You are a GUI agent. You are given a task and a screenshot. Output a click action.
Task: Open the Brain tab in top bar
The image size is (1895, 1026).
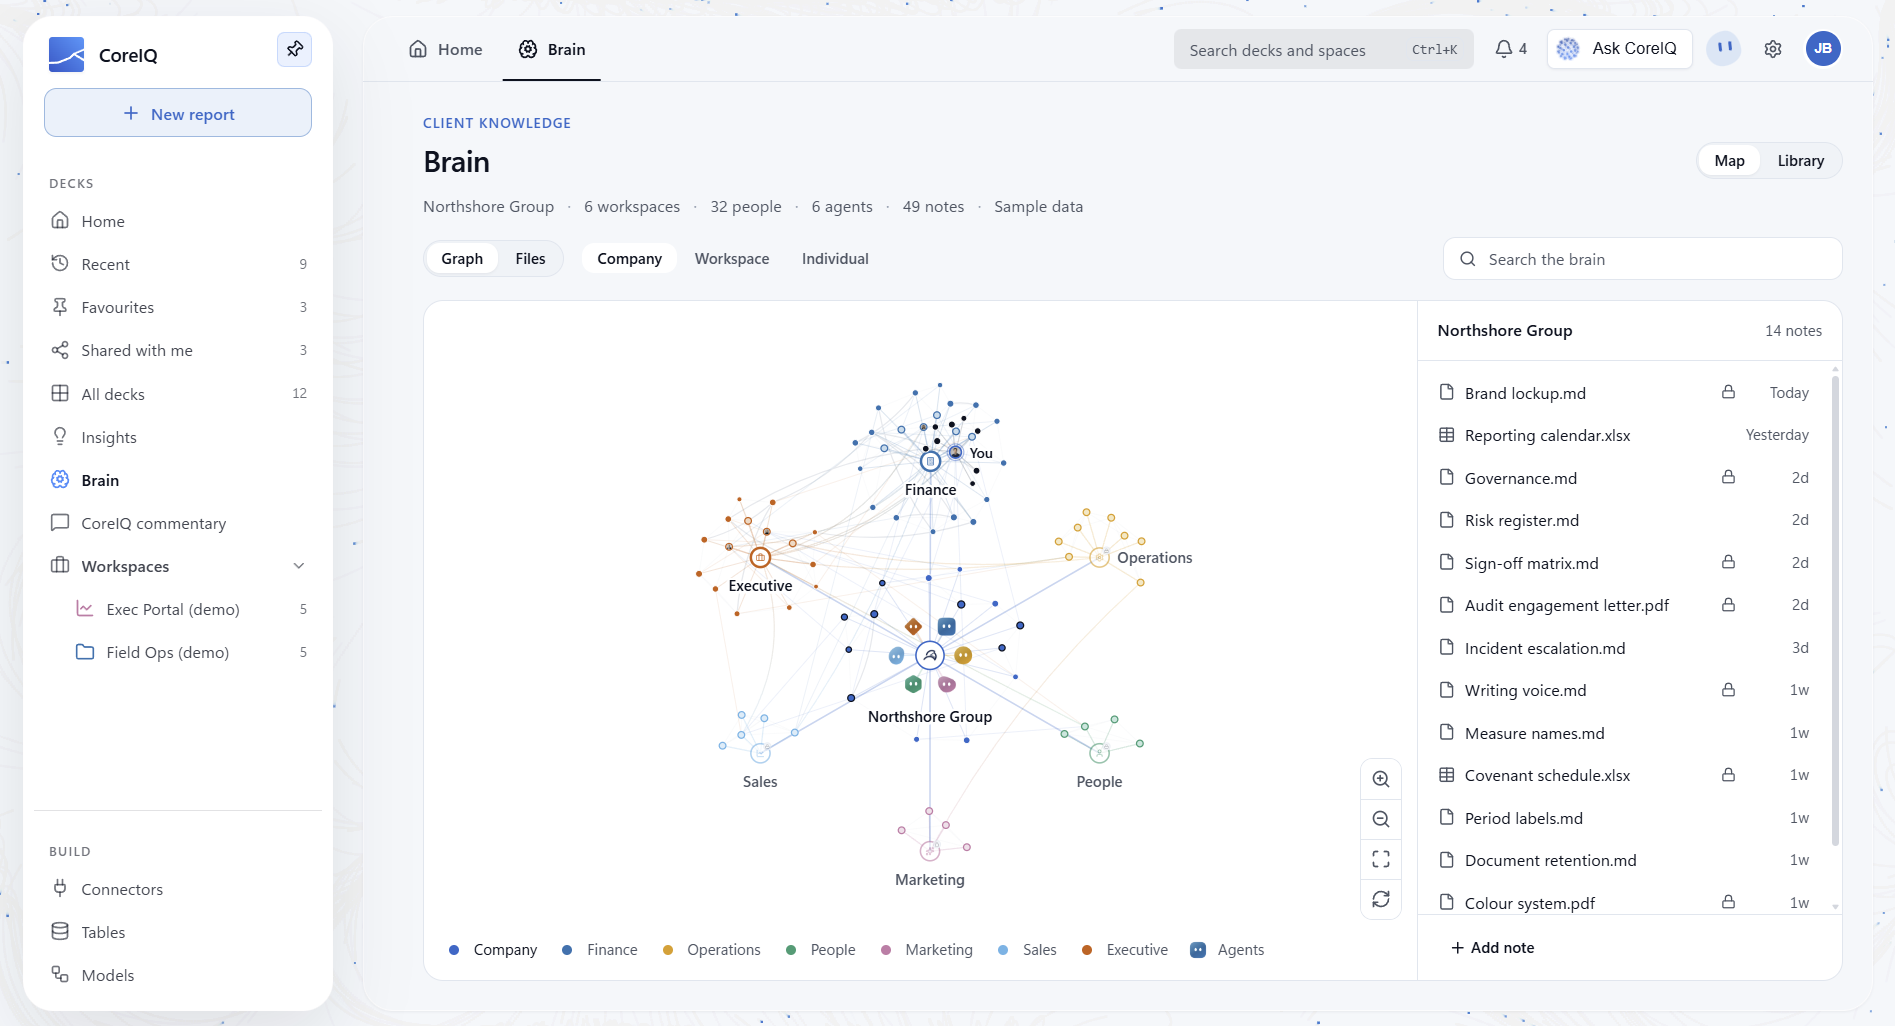552,49
